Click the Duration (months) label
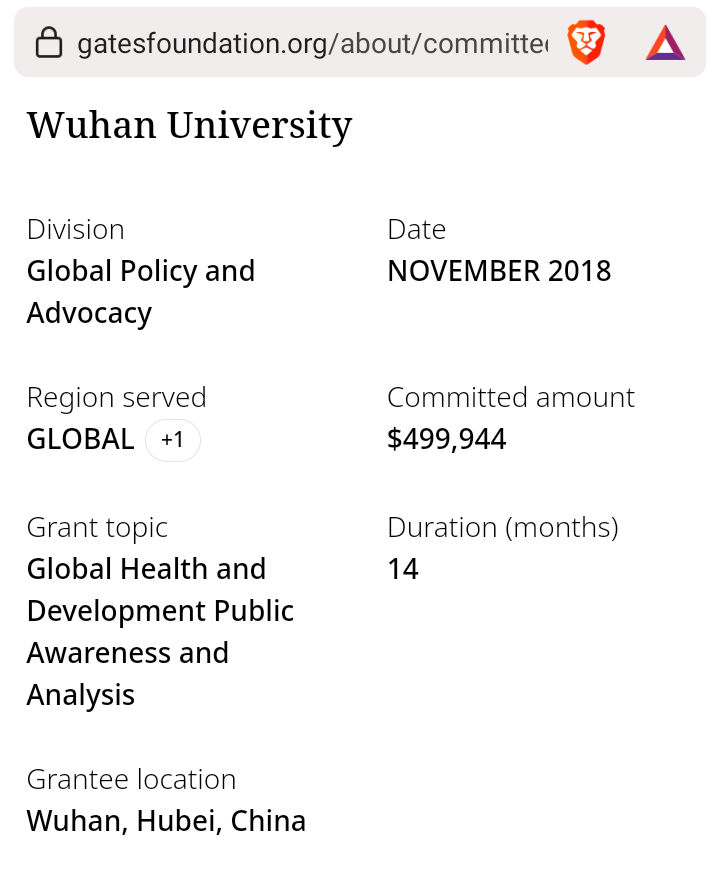 click(x=502, y=527)
